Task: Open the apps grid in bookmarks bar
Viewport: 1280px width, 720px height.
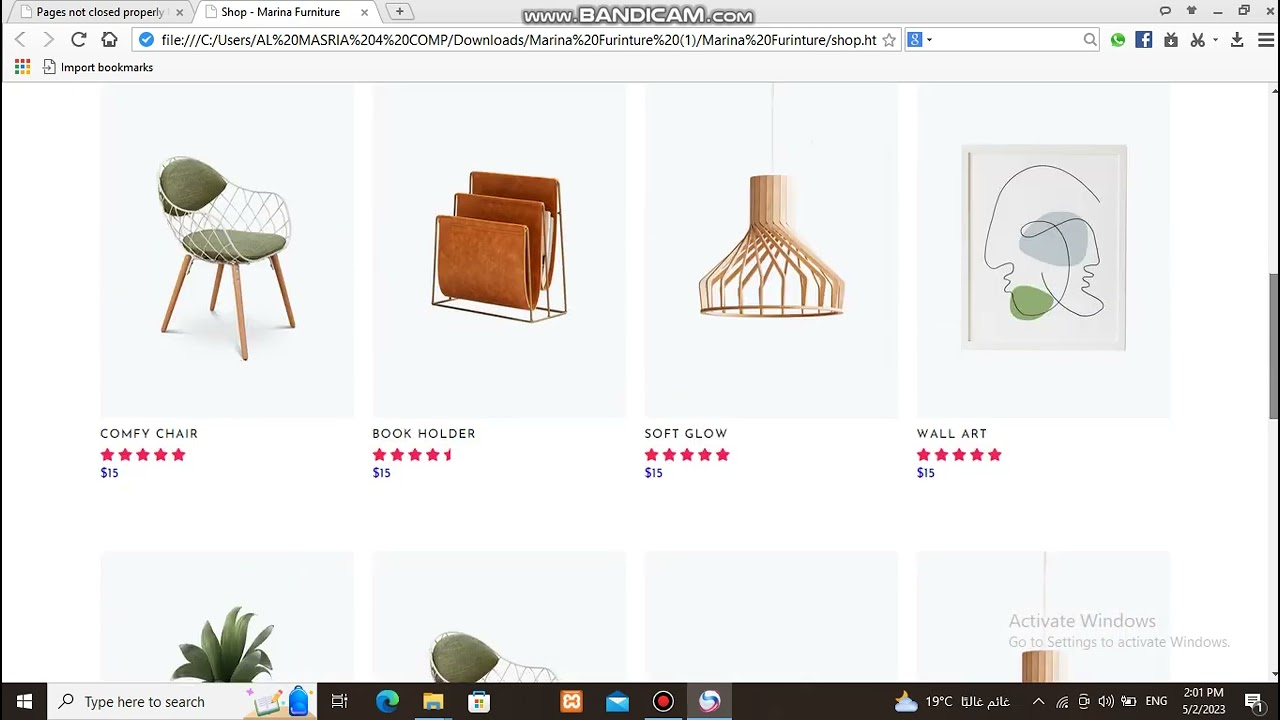Action: coord(22,67)
